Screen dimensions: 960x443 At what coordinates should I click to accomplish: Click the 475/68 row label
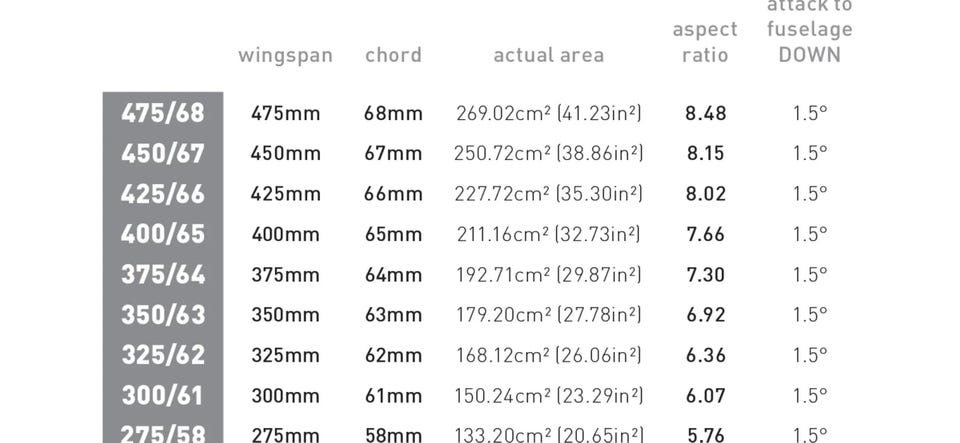[163, 113]
